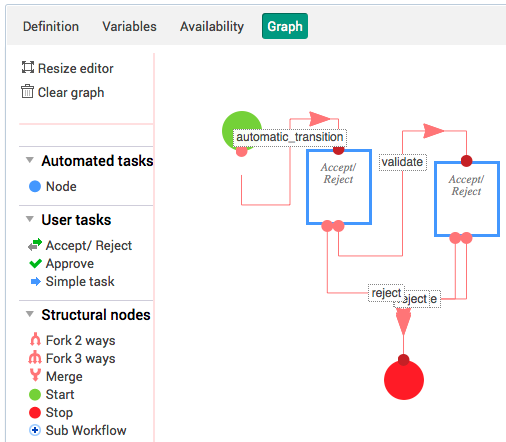Select the large red stop node in graph

[x=404, y=380]
